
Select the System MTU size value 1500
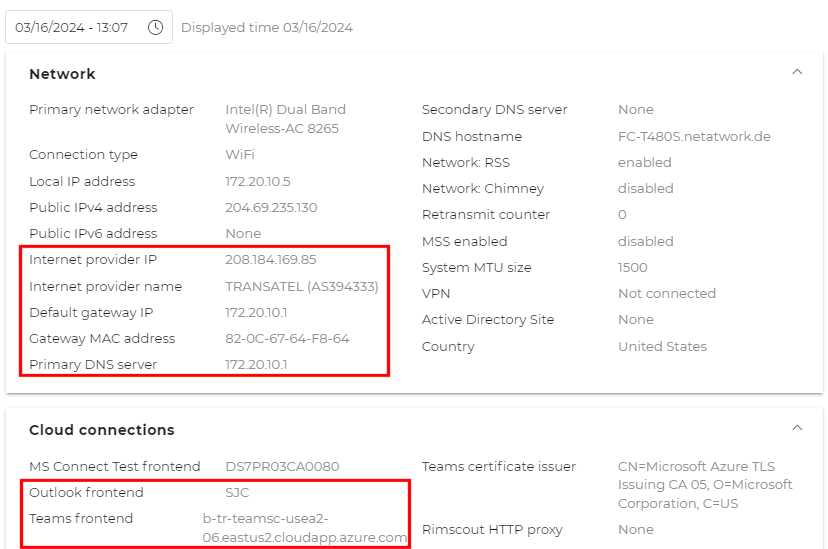tap(632, 268)
